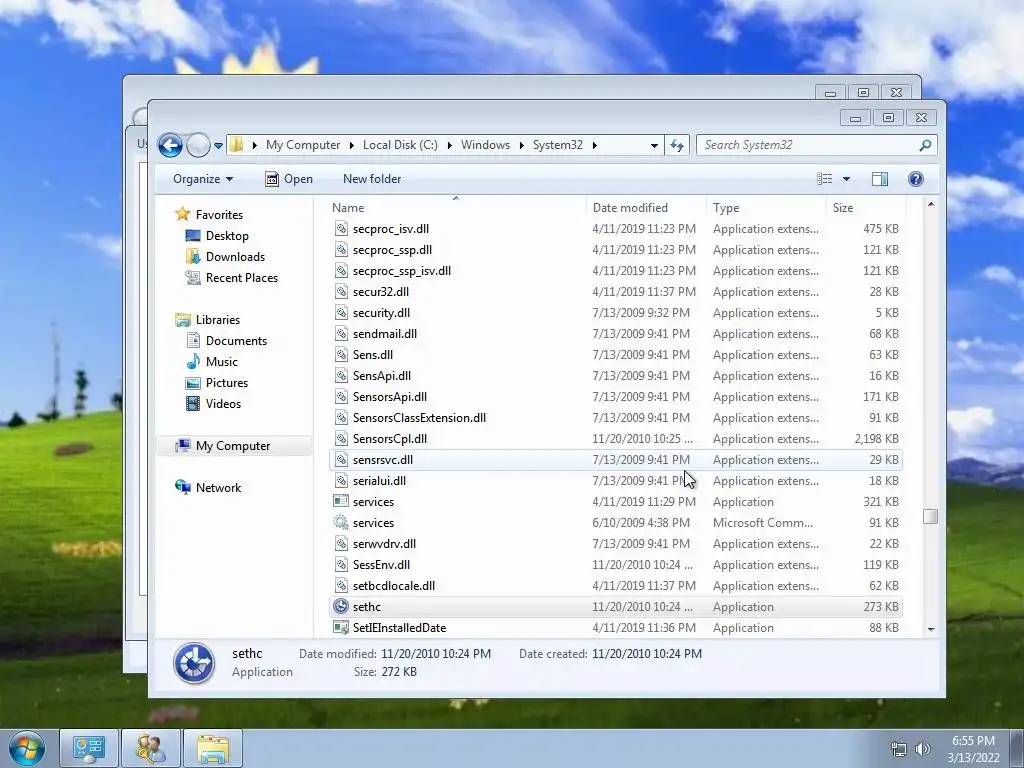Screen dimensions: 1024x768
Task: Click the Favorites star icon
Action: tap(183, 214)
